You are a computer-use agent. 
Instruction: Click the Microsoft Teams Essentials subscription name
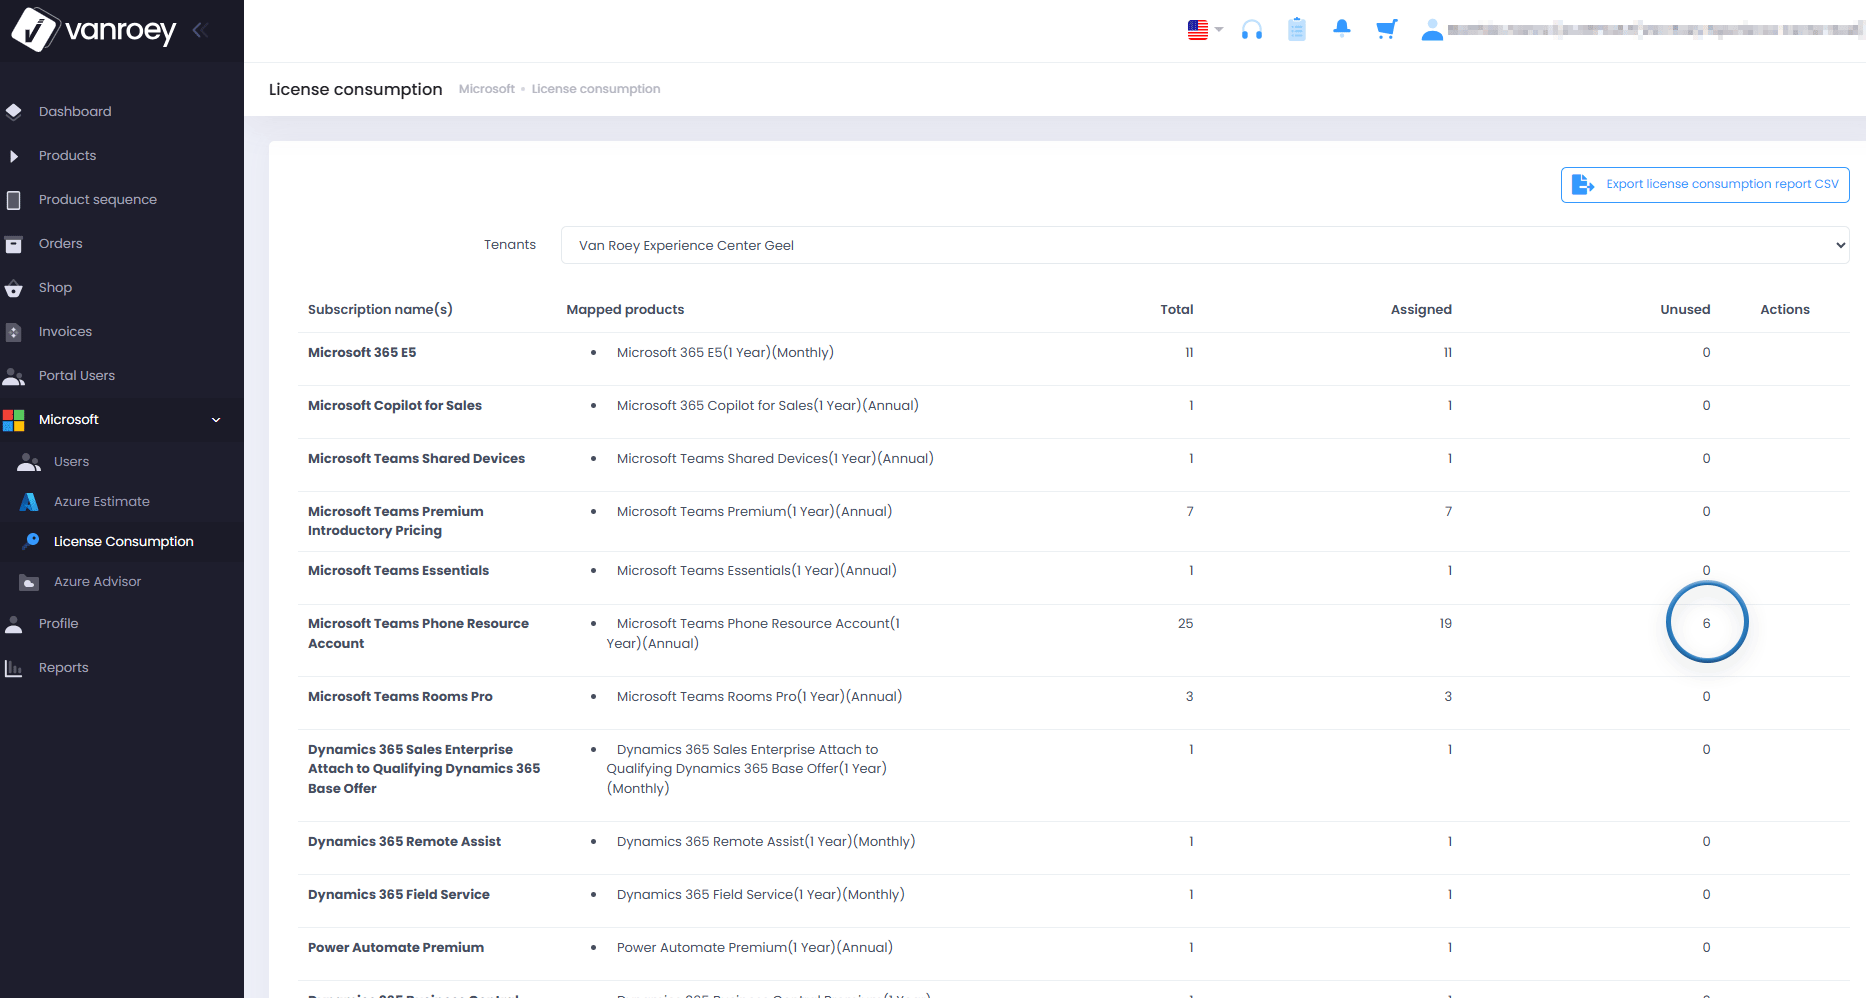tap(398, 570)
